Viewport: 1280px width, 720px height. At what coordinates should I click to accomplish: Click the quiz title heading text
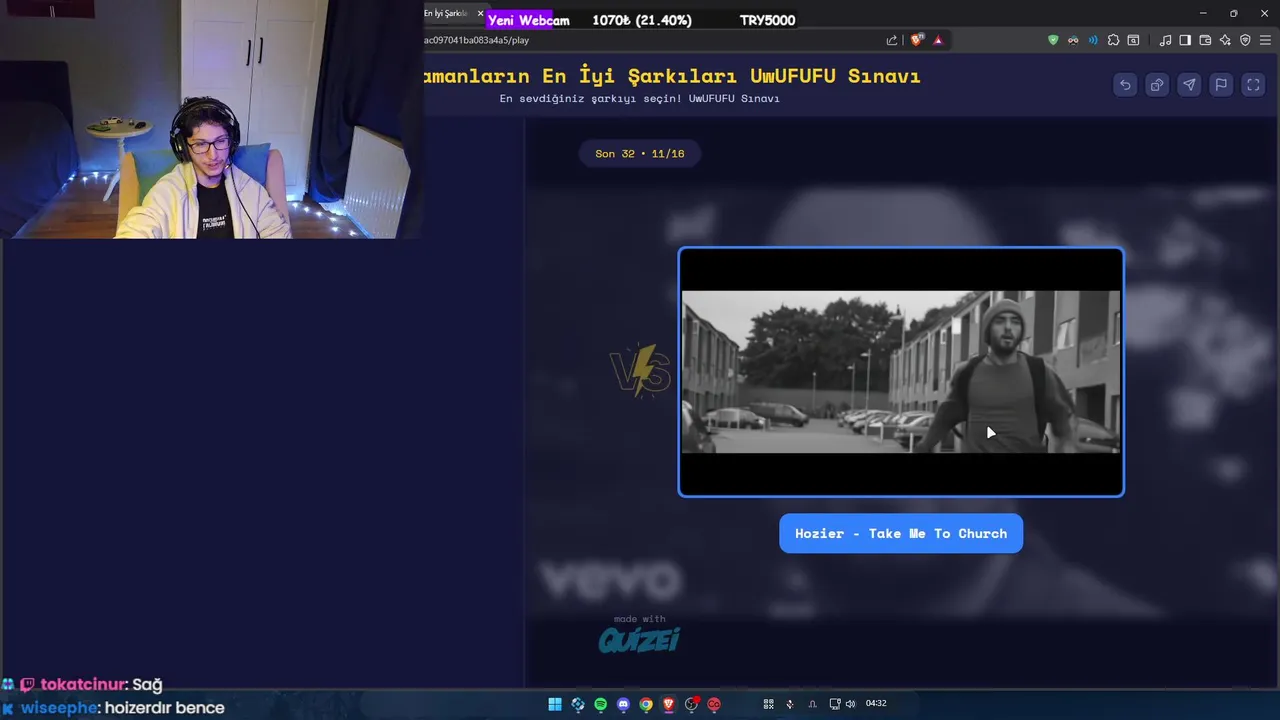[x=672, y=76]
